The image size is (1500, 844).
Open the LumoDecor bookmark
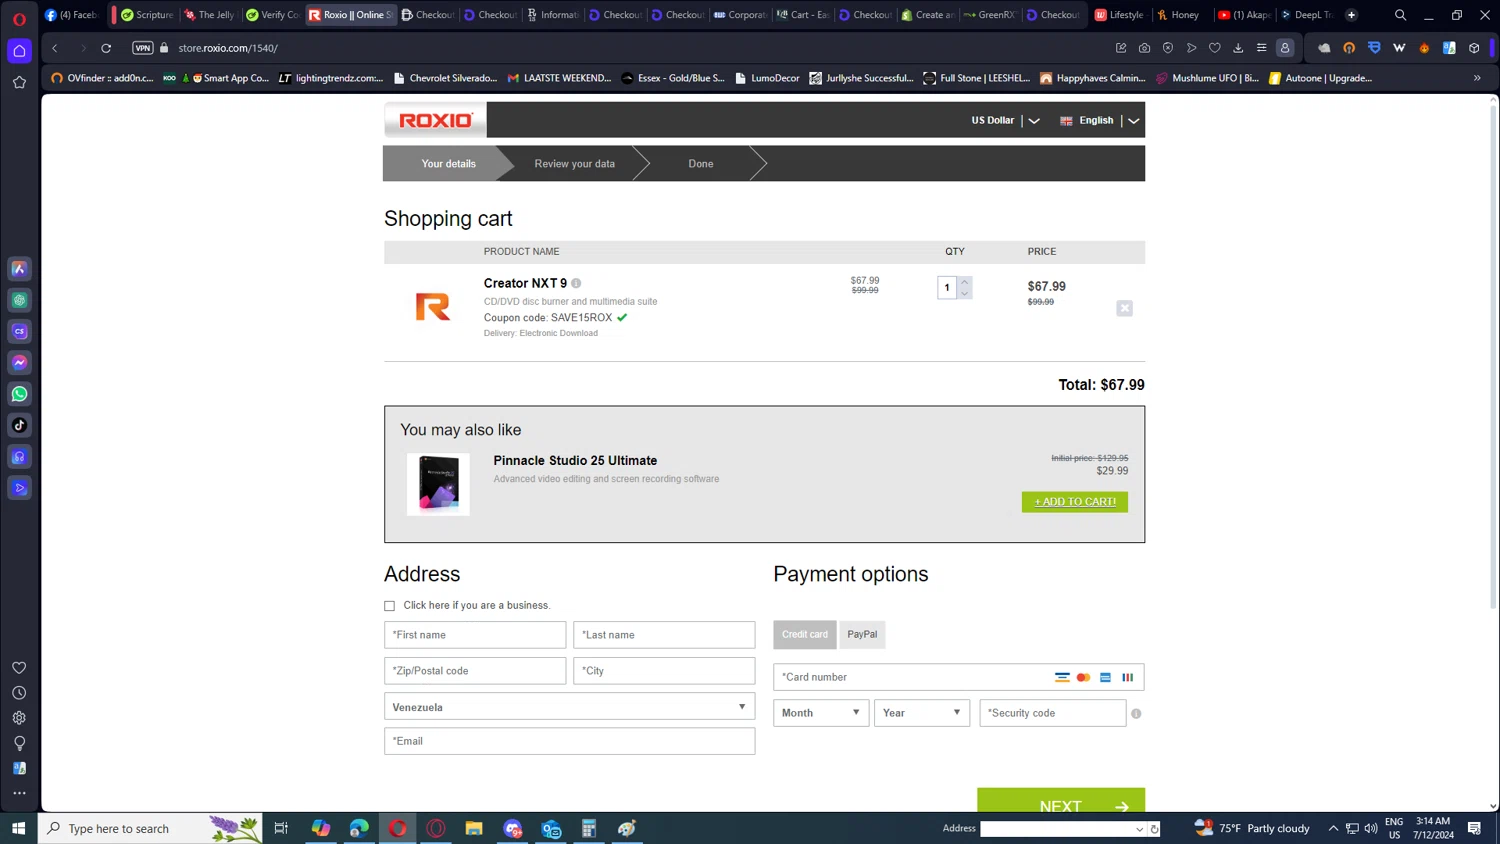tap(767, 78)
